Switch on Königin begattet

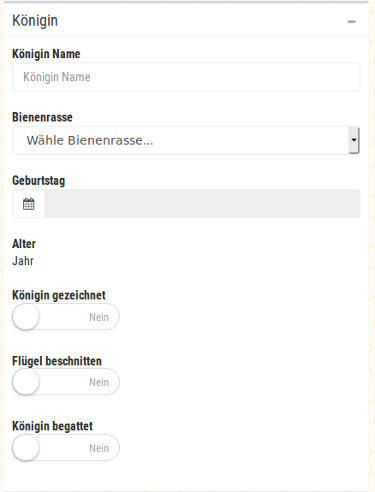pyautogui.click(x=66, y=448)
